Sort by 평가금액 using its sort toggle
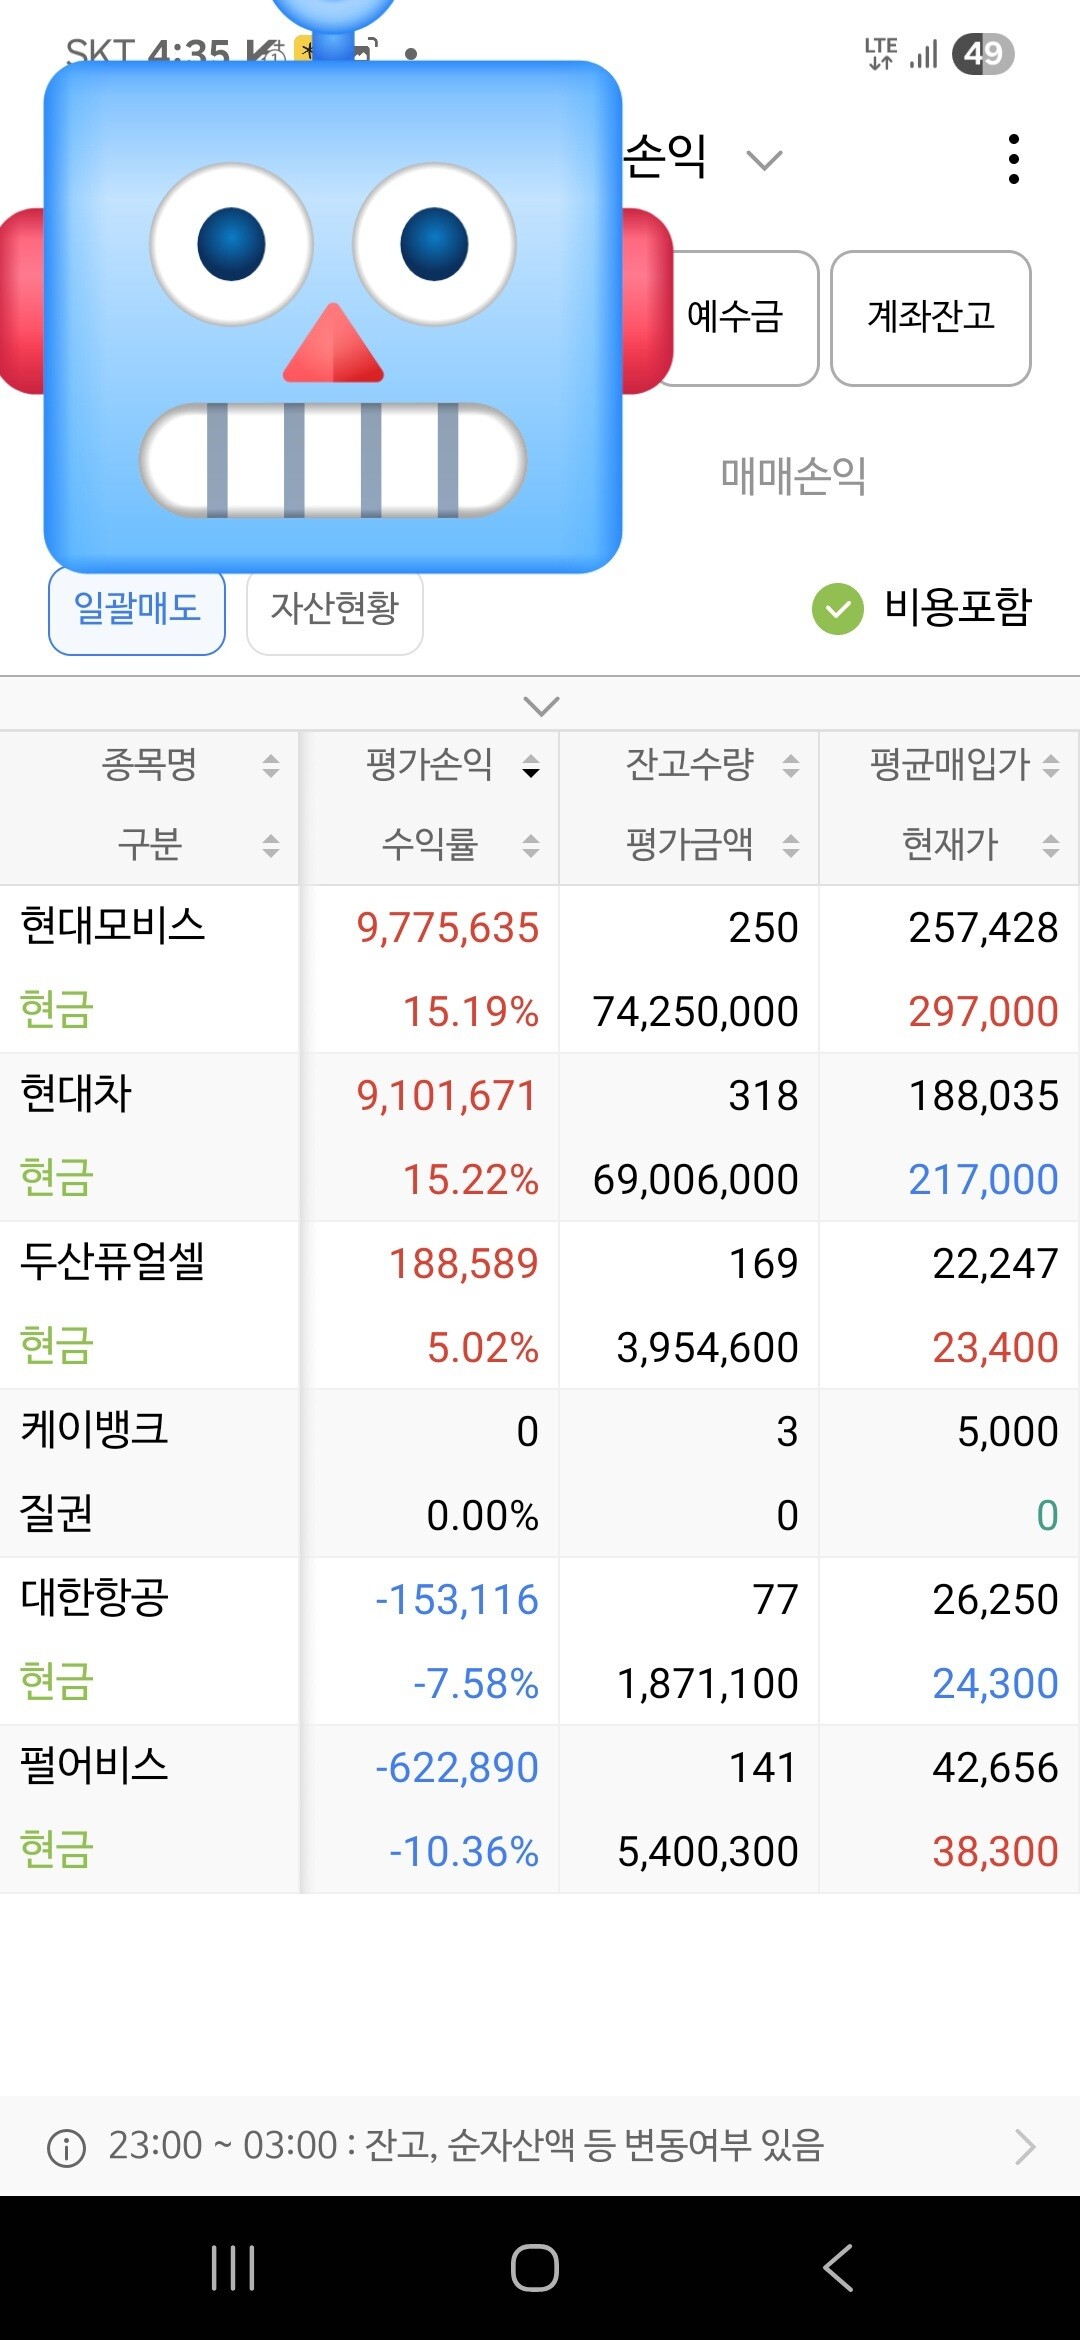1080x2340 pixels. click(x=791, y=846)
